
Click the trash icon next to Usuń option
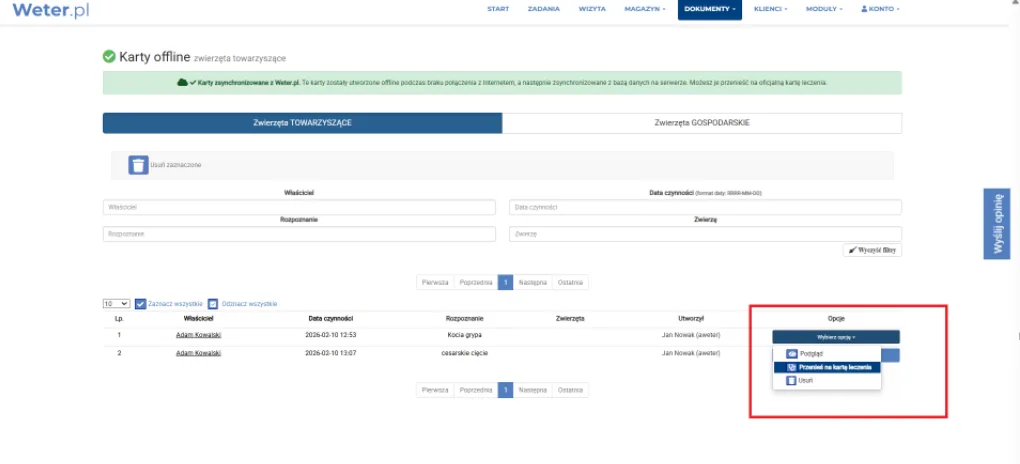792,381
